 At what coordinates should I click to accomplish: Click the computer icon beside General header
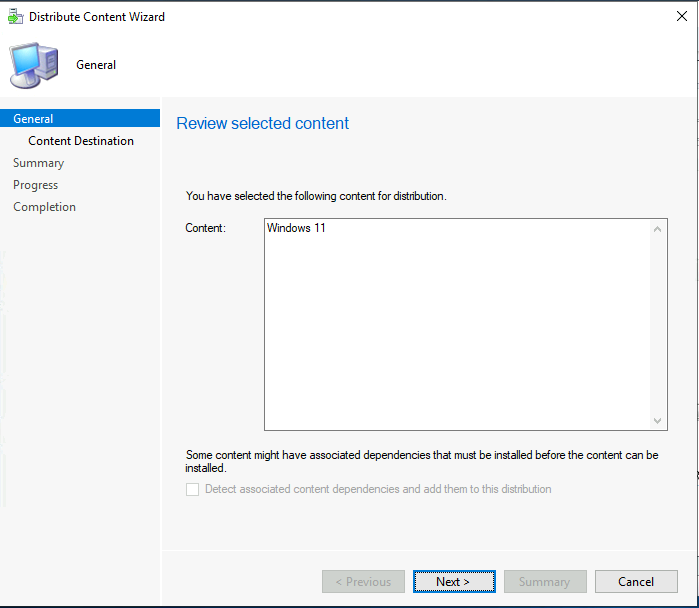pos(34,65)
